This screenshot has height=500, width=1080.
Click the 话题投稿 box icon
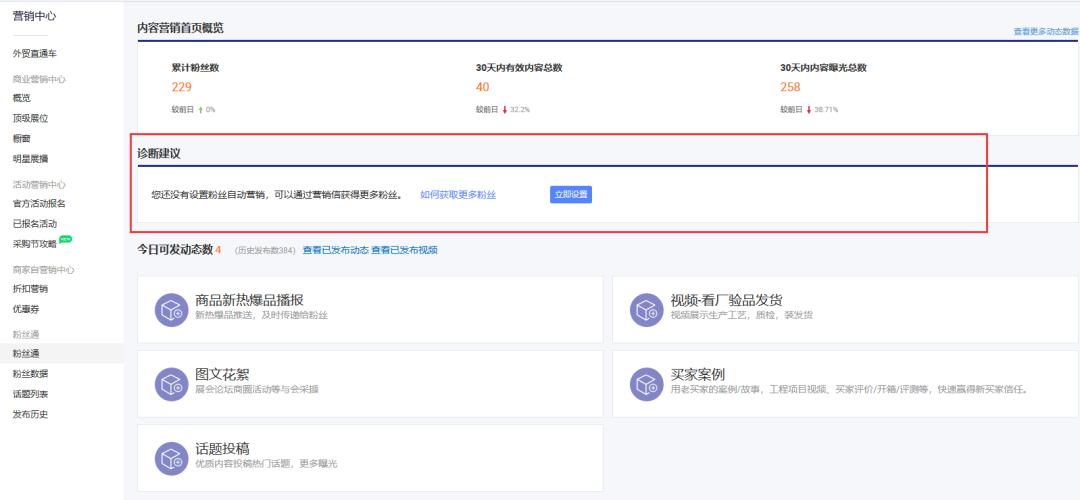pos(171,458)
